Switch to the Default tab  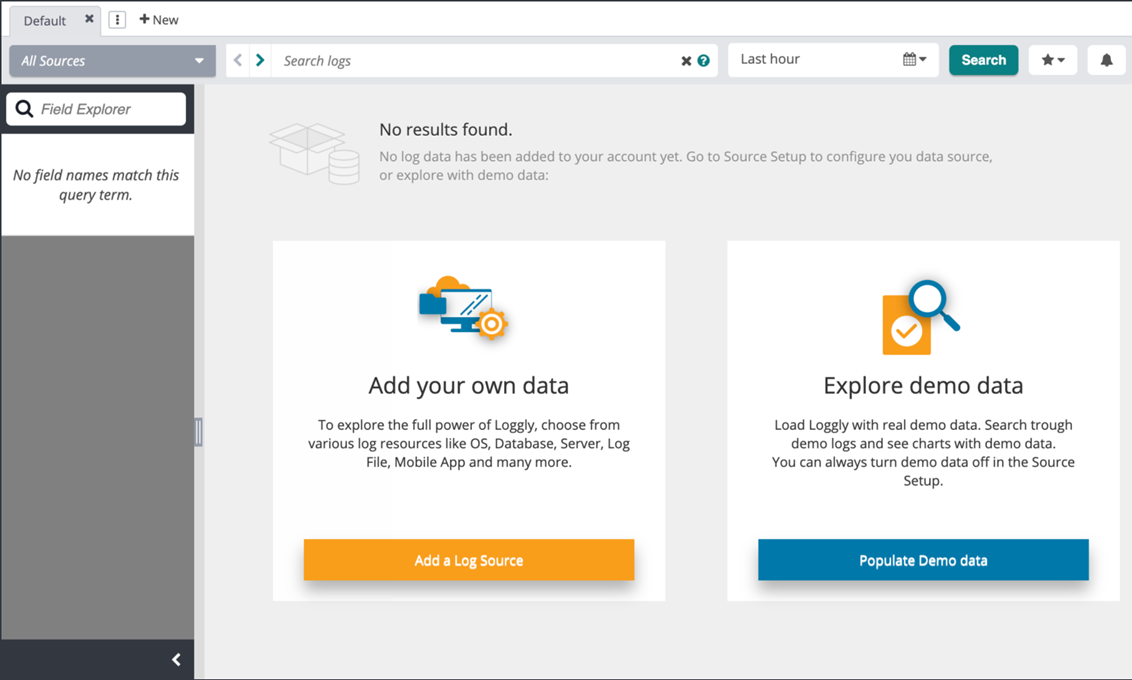click(x=45, y=20)
